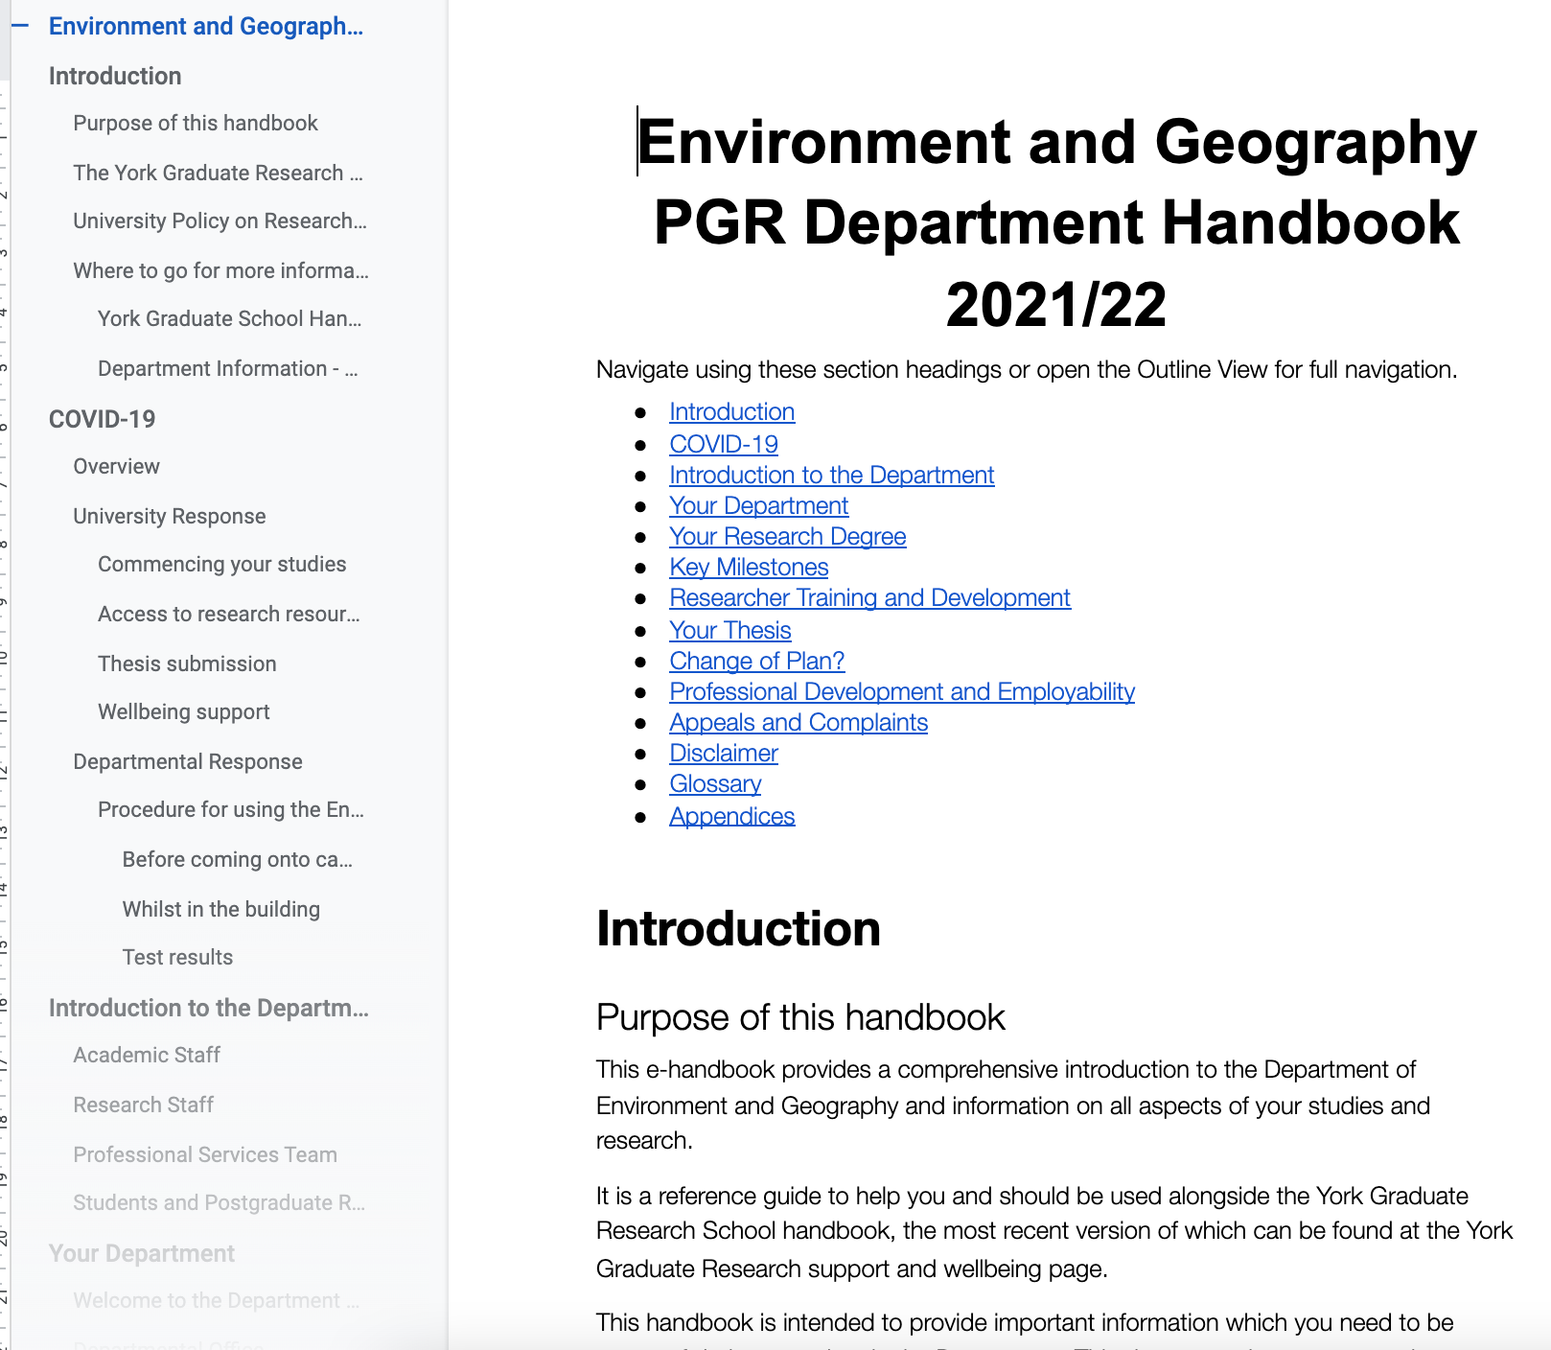
Task: Open Environment and Geography title in outline
Action: 206,26
